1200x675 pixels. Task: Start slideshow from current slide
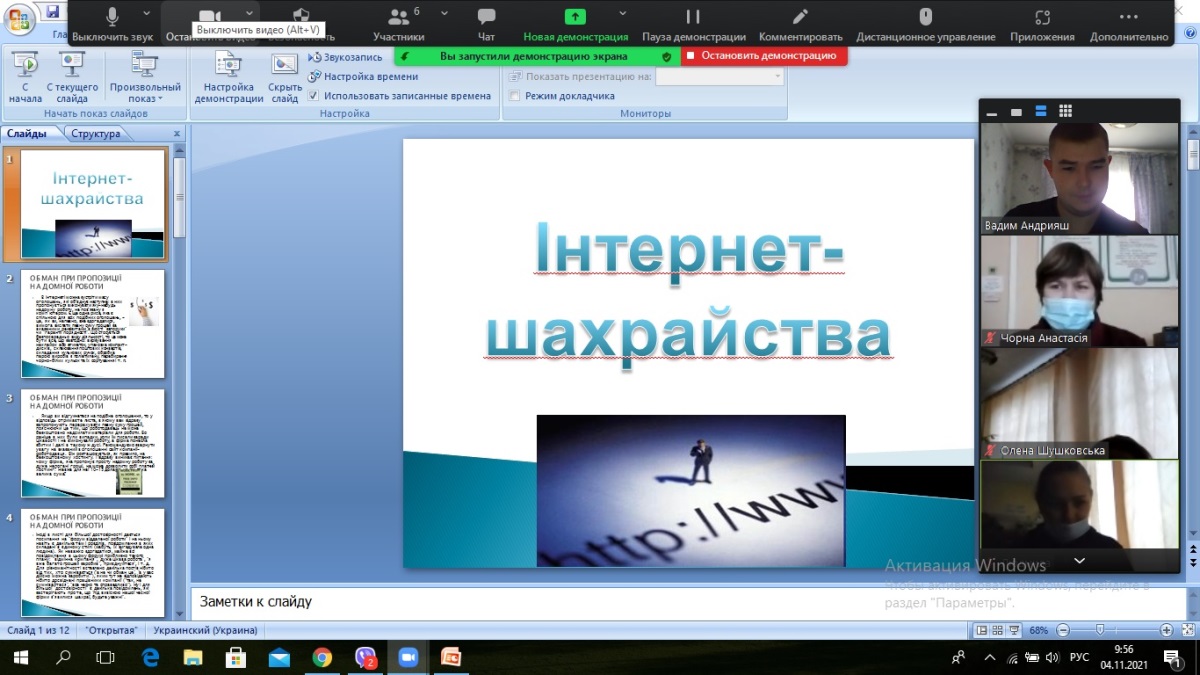tap(72, 78)
